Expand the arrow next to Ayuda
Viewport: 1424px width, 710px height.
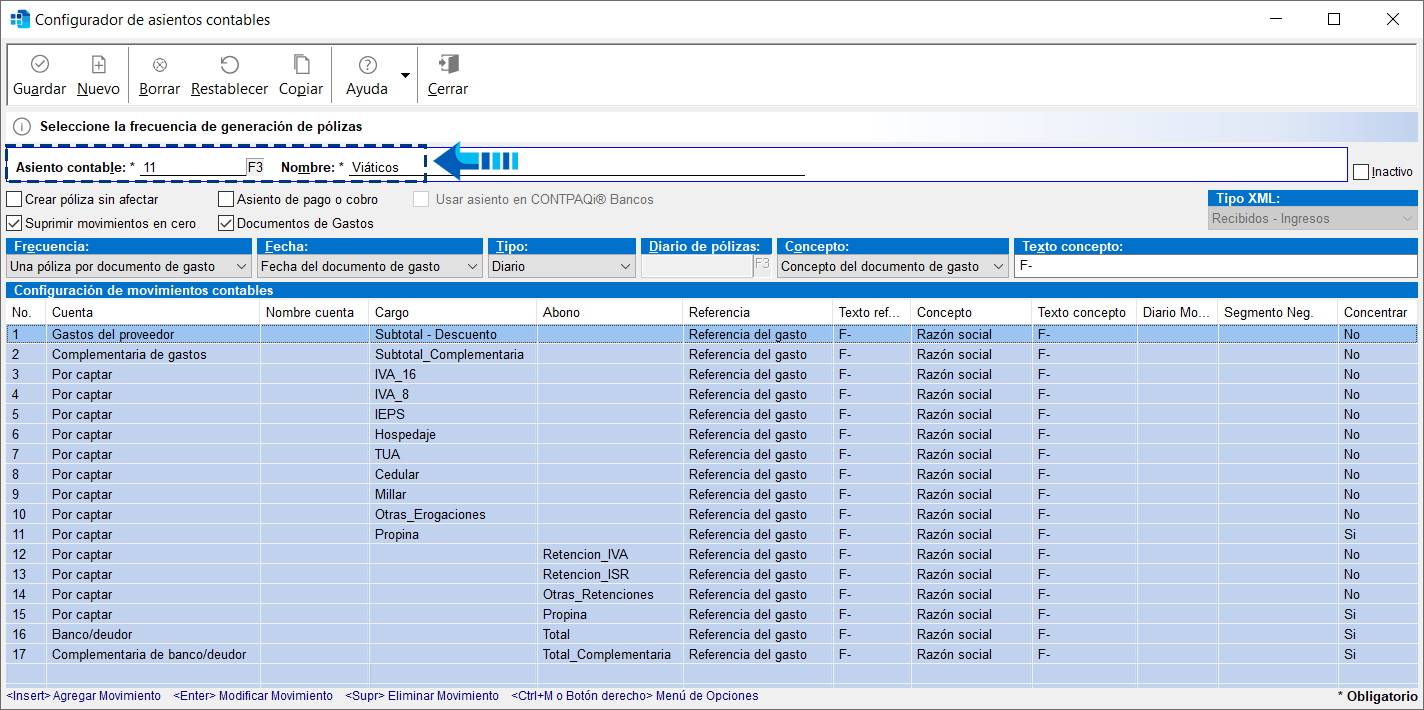tap(405, 75)
